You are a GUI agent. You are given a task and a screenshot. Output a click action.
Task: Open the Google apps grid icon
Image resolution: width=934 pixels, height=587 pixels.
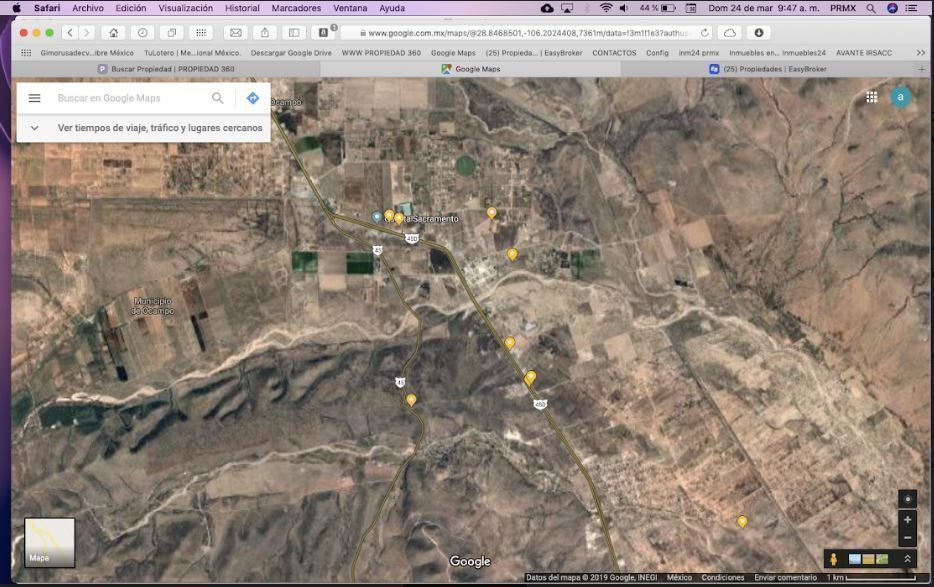[872, 97]
